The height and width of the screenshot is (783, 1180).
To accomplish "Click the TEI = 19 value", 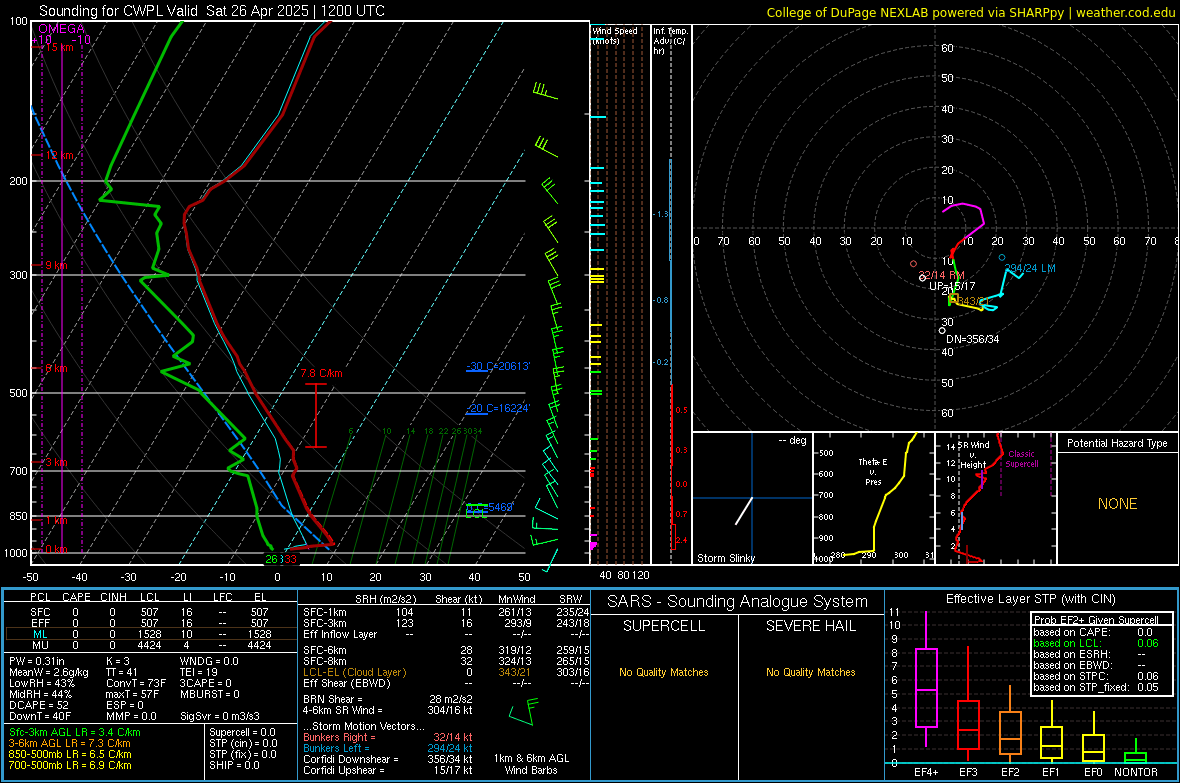I will click(199, 672).
